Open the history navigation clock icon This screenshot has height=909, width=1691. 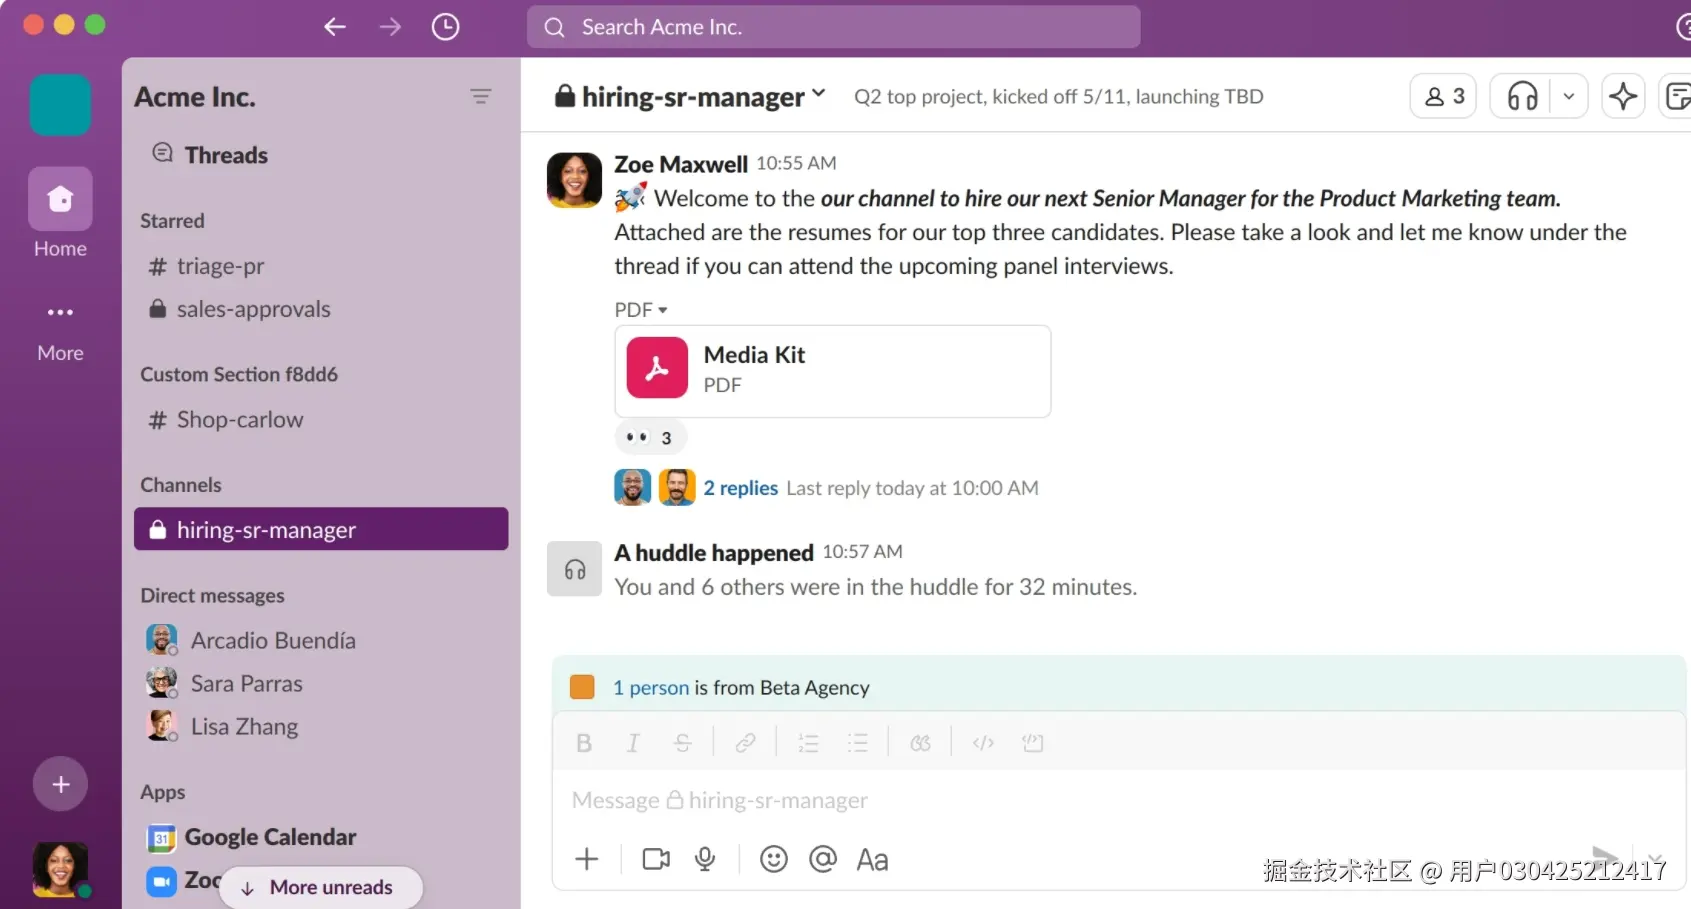(x=445, y=27)
